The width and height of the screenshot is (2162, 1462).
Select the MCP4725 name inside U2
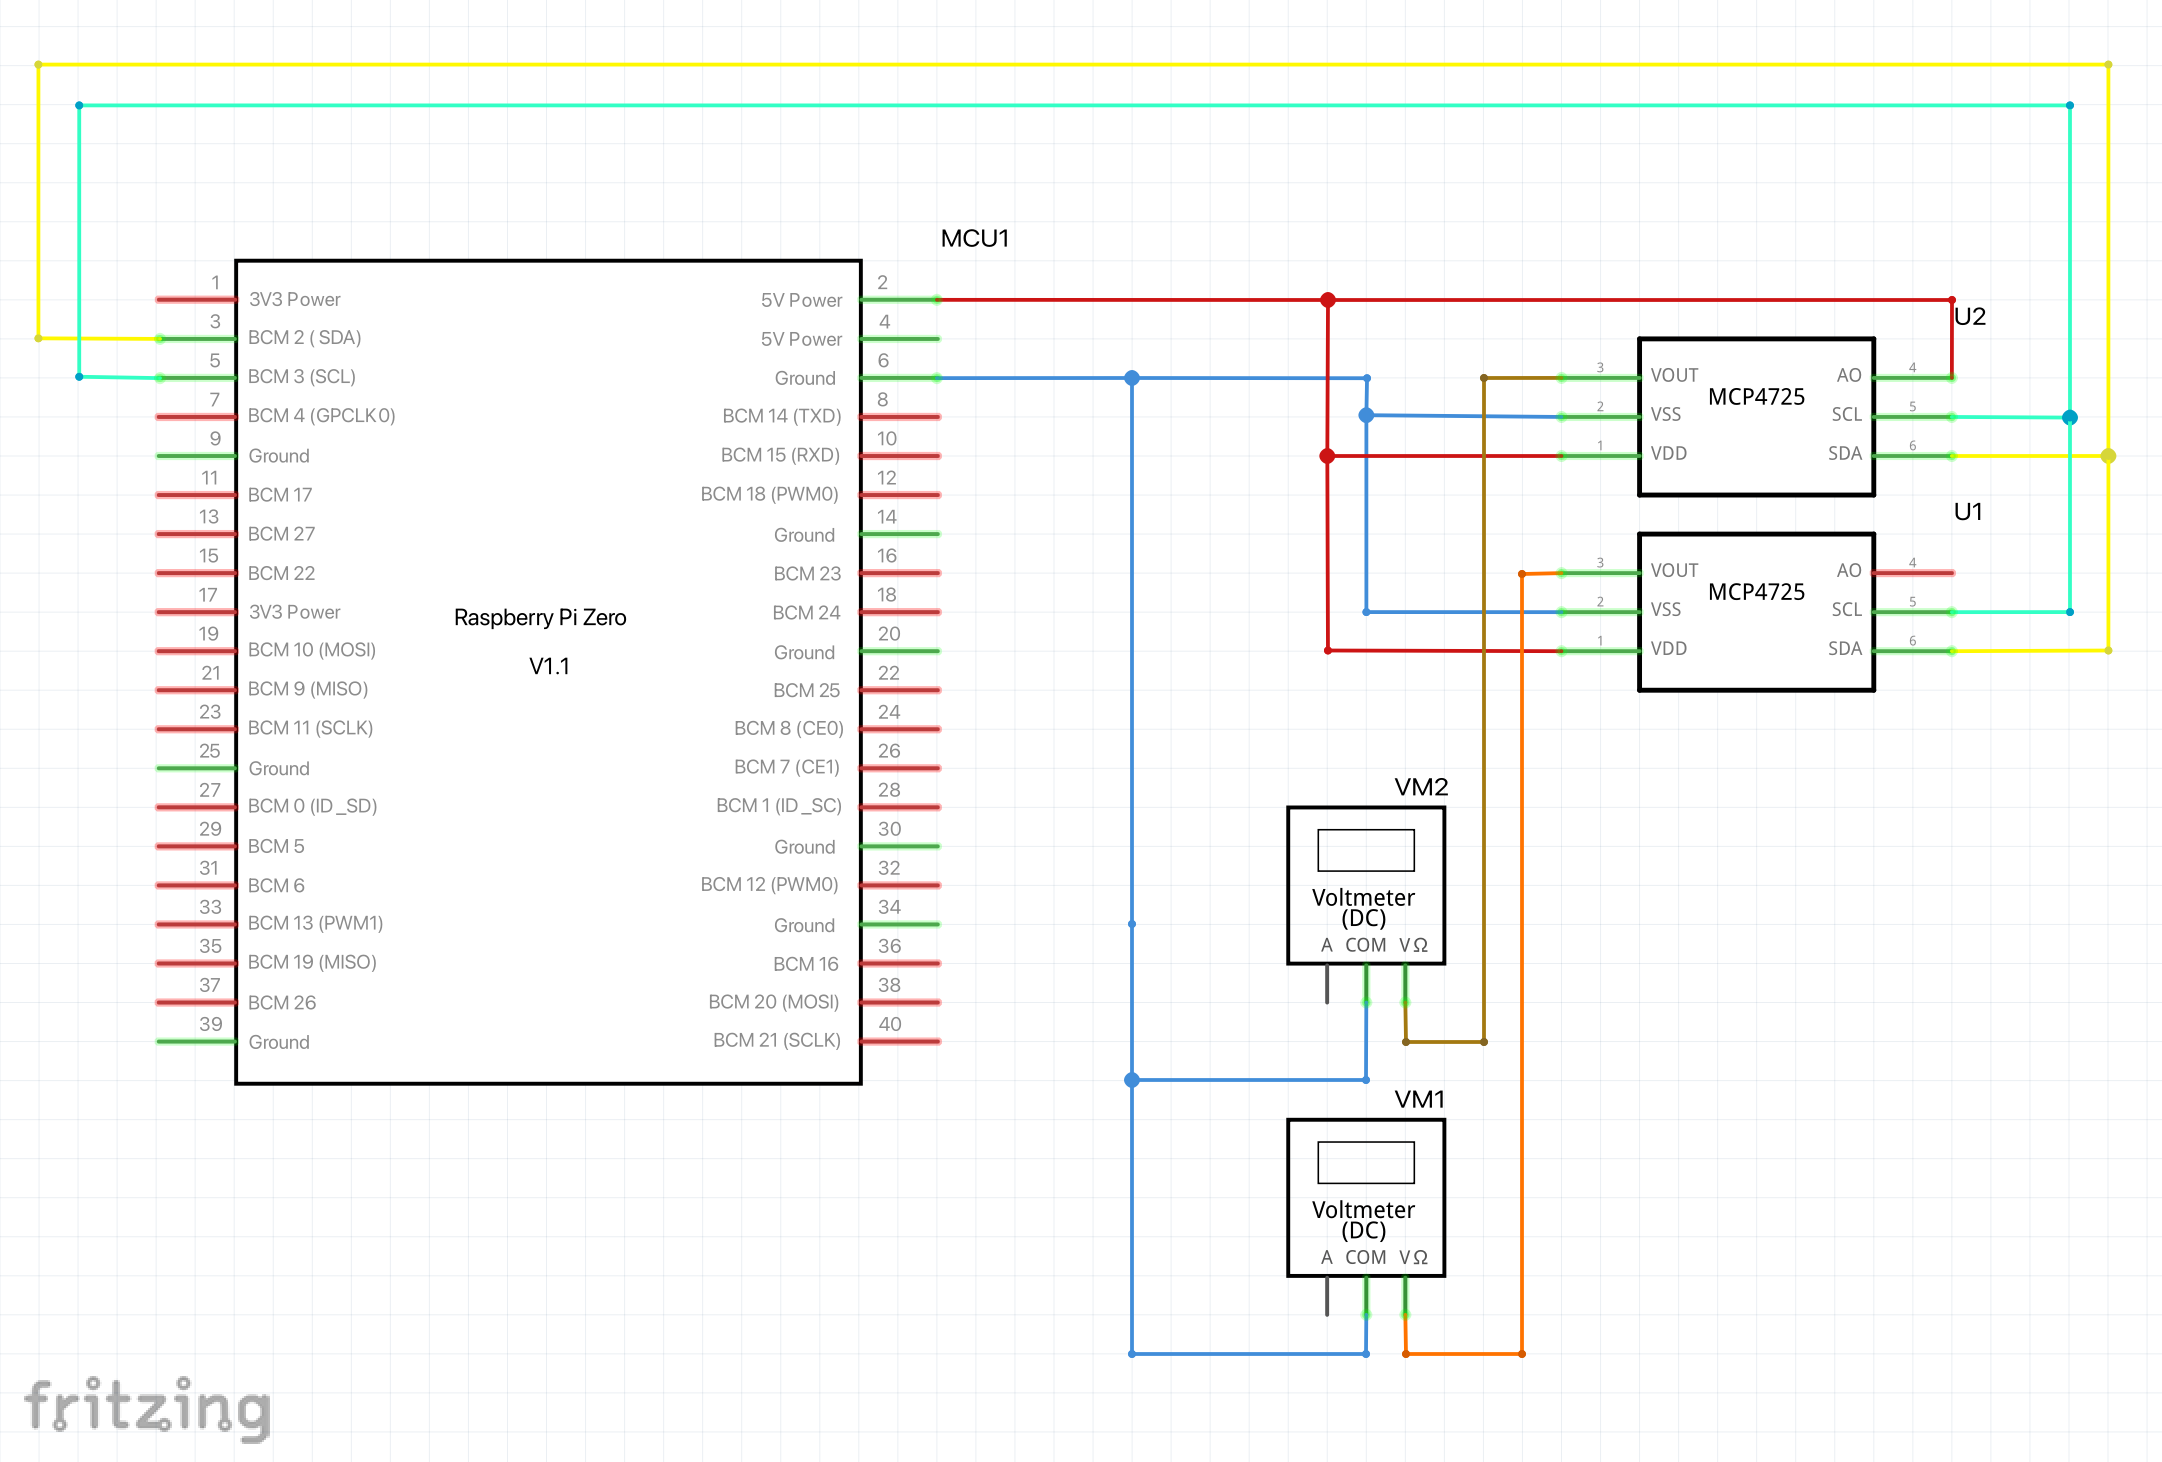pos(1756,397)
